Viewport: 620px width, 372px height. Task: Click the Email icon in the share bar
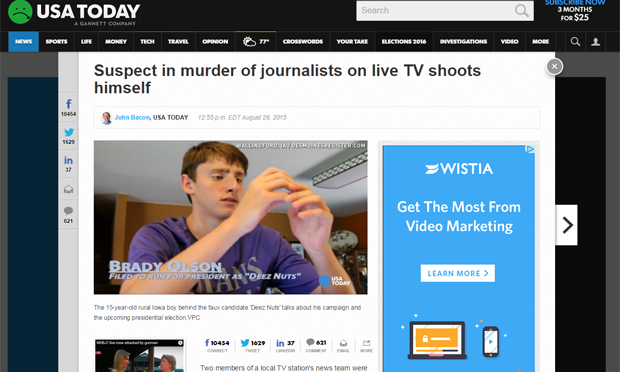click(x=343, y=345)
